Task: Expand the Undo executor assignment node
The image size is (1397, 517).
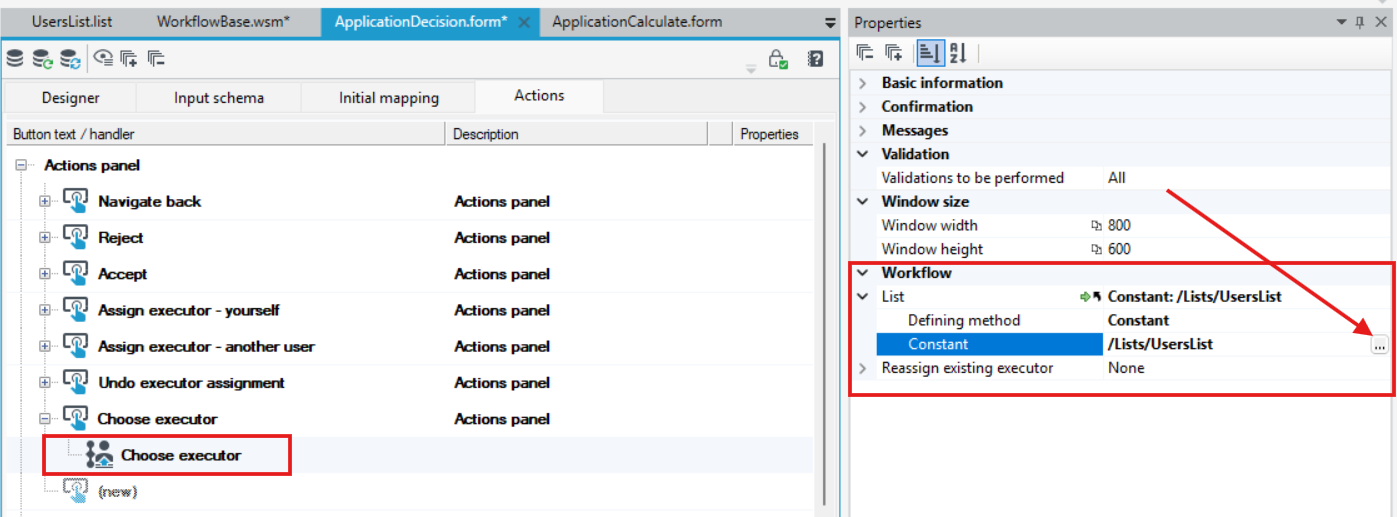Action: click(44, 382)
